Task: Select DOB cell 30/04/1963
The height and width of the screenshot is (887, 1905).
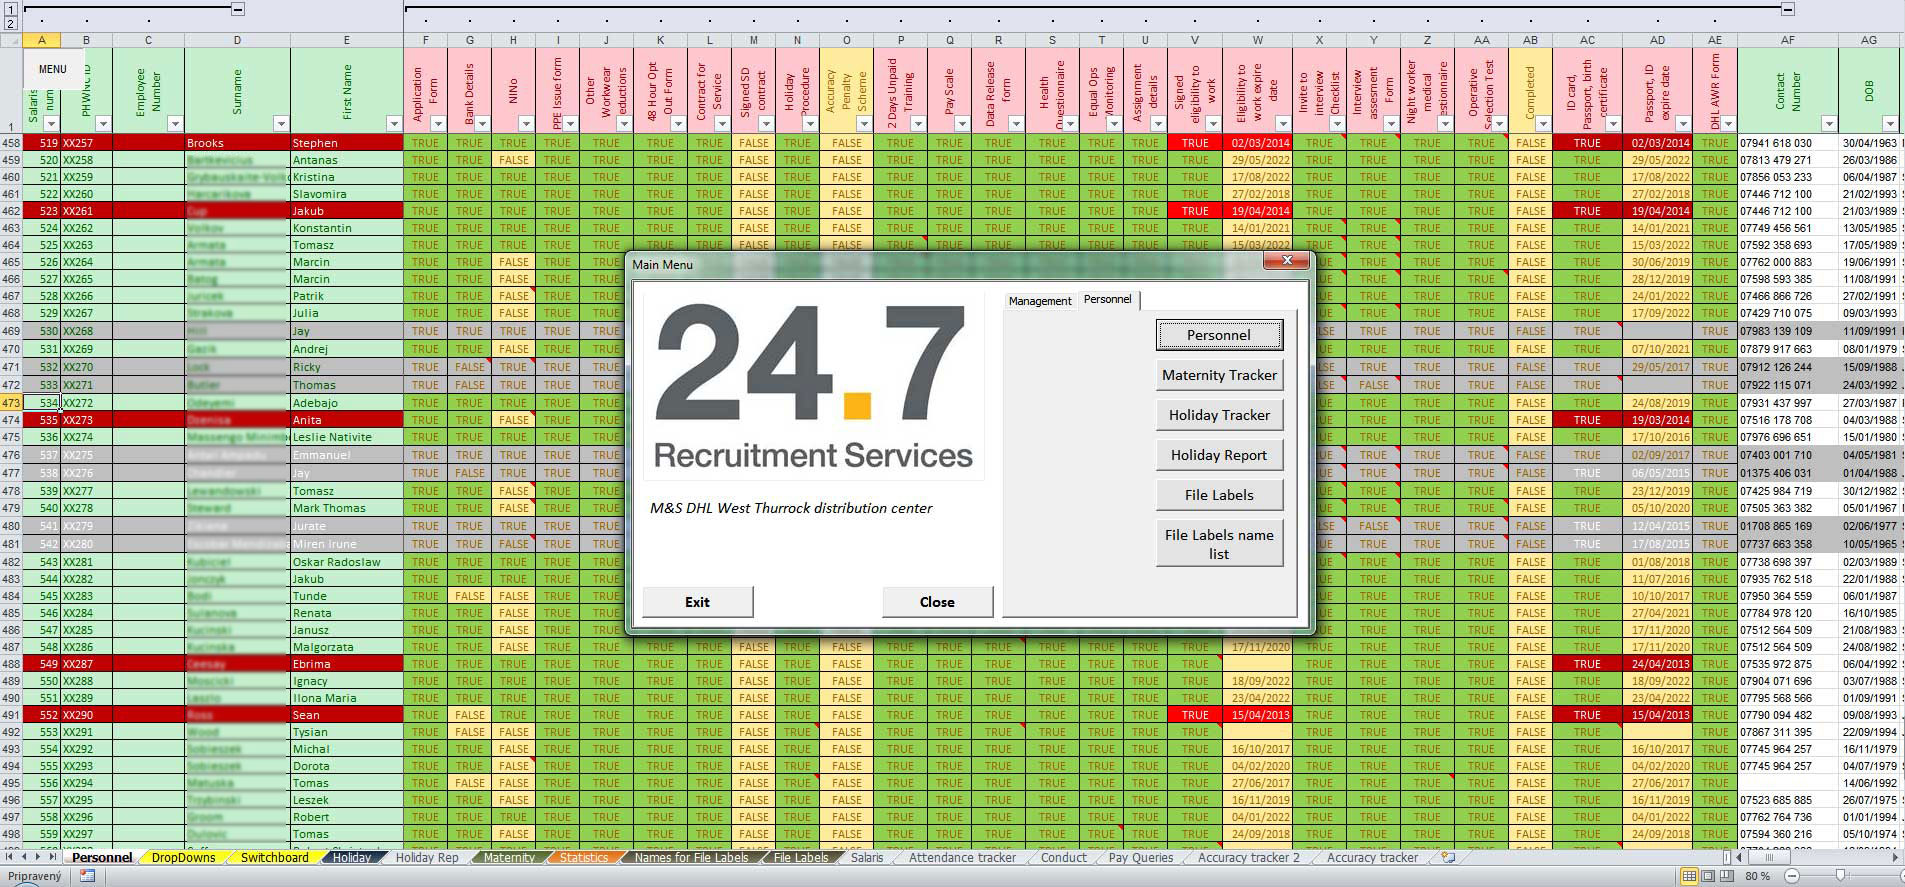Action: [x=1868, y=143]
